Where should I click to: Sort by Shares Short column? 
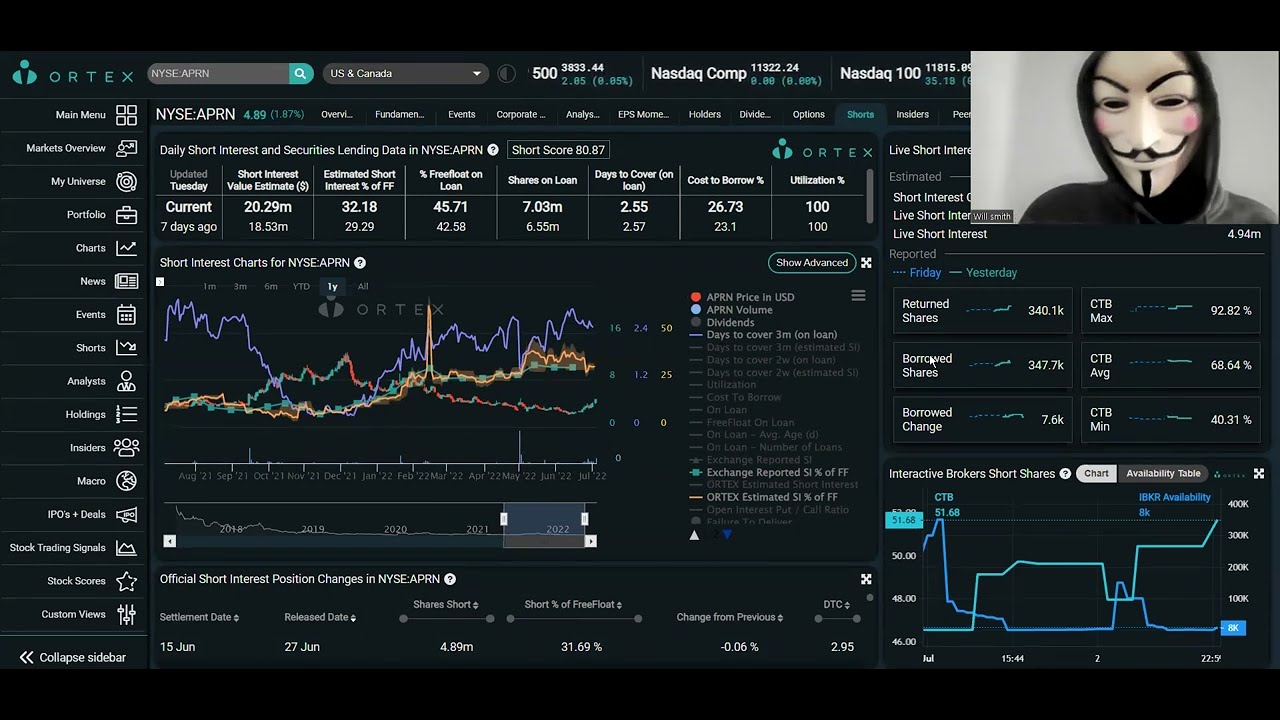(446, 605)
